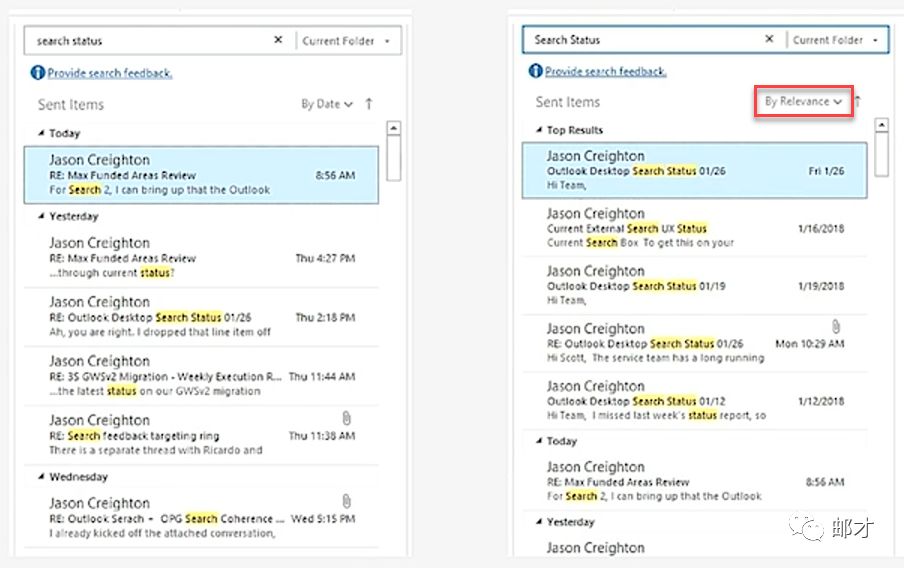904x568 pixels.
Task: Open the By Date sort dropdown
Action: point(327,104)
